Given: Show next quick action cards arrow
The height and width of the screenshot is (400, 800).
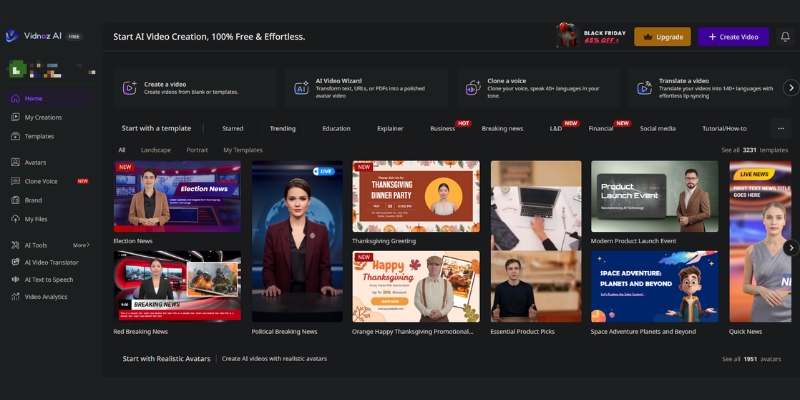Looking at the screenshot, I should (x=791, y=88).
